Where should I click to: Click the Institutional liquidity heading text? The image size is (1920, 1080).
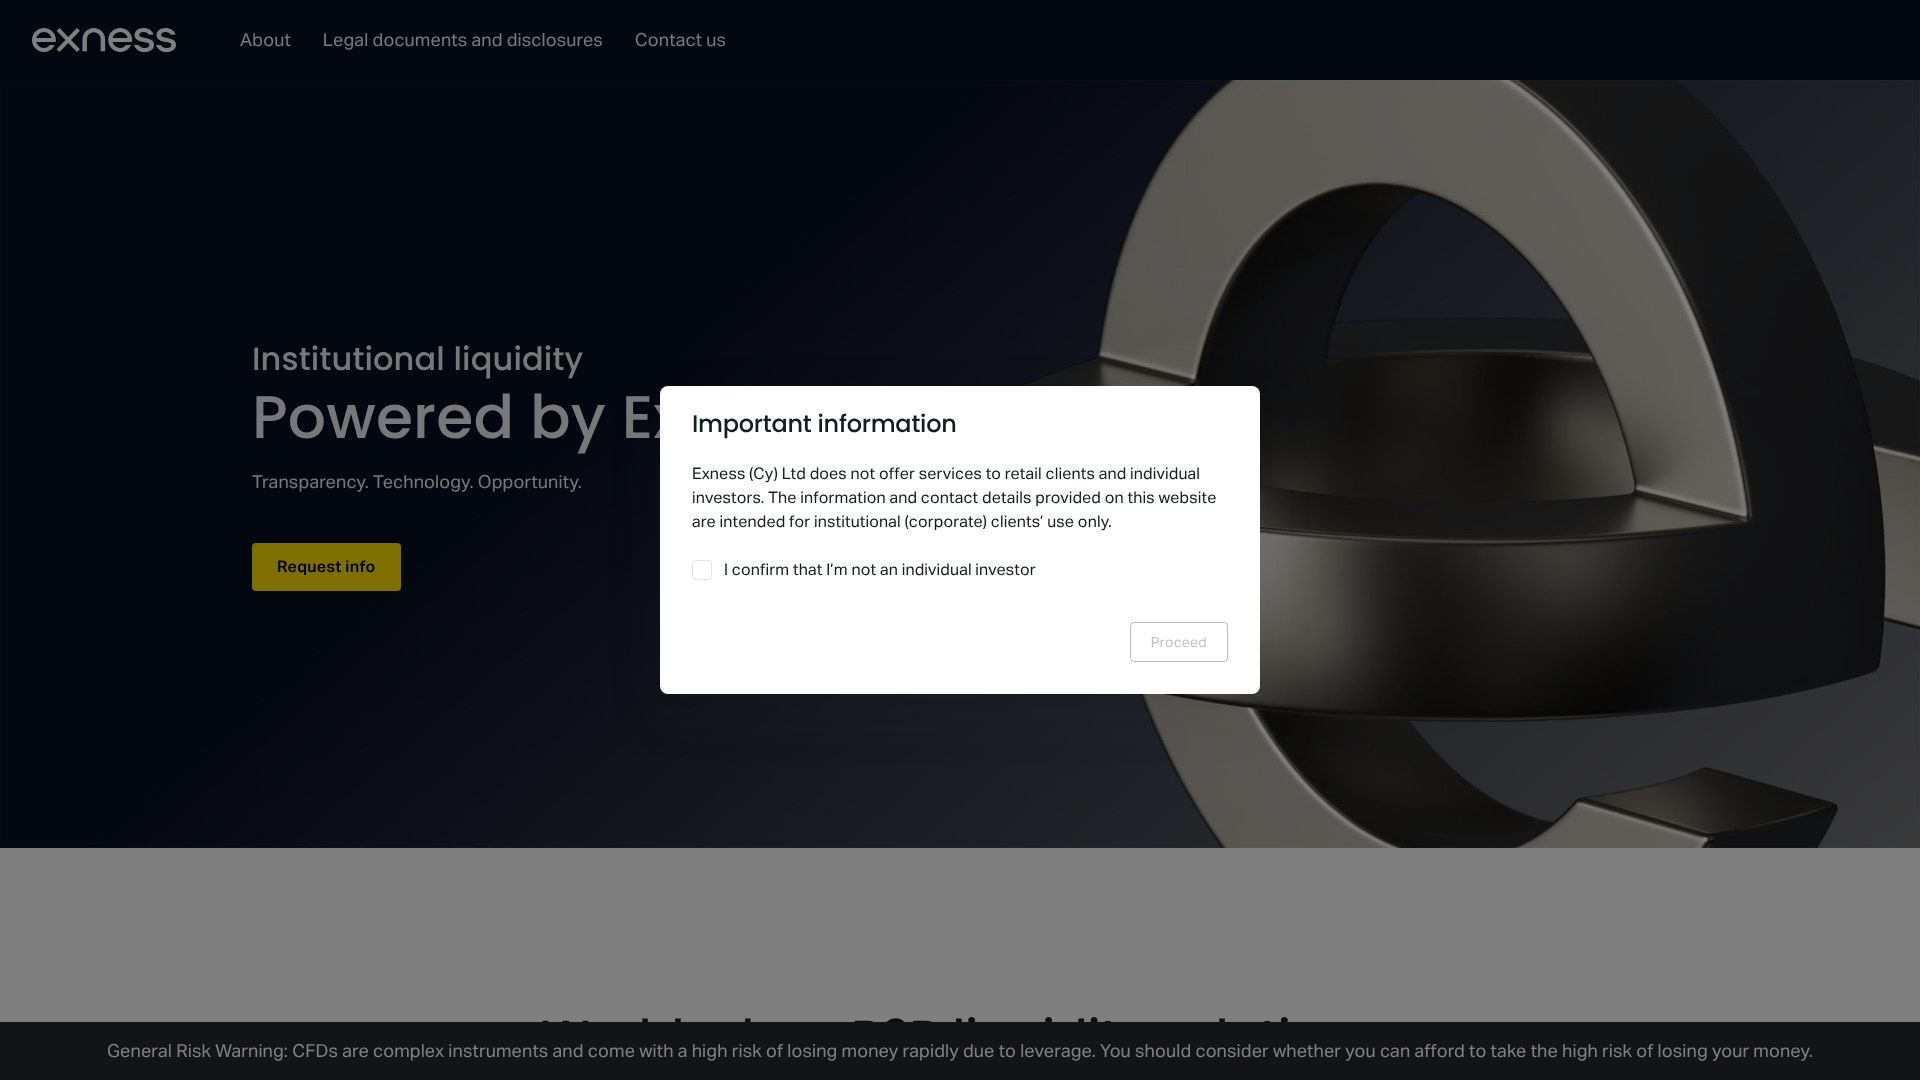click(x=417, y=359)
